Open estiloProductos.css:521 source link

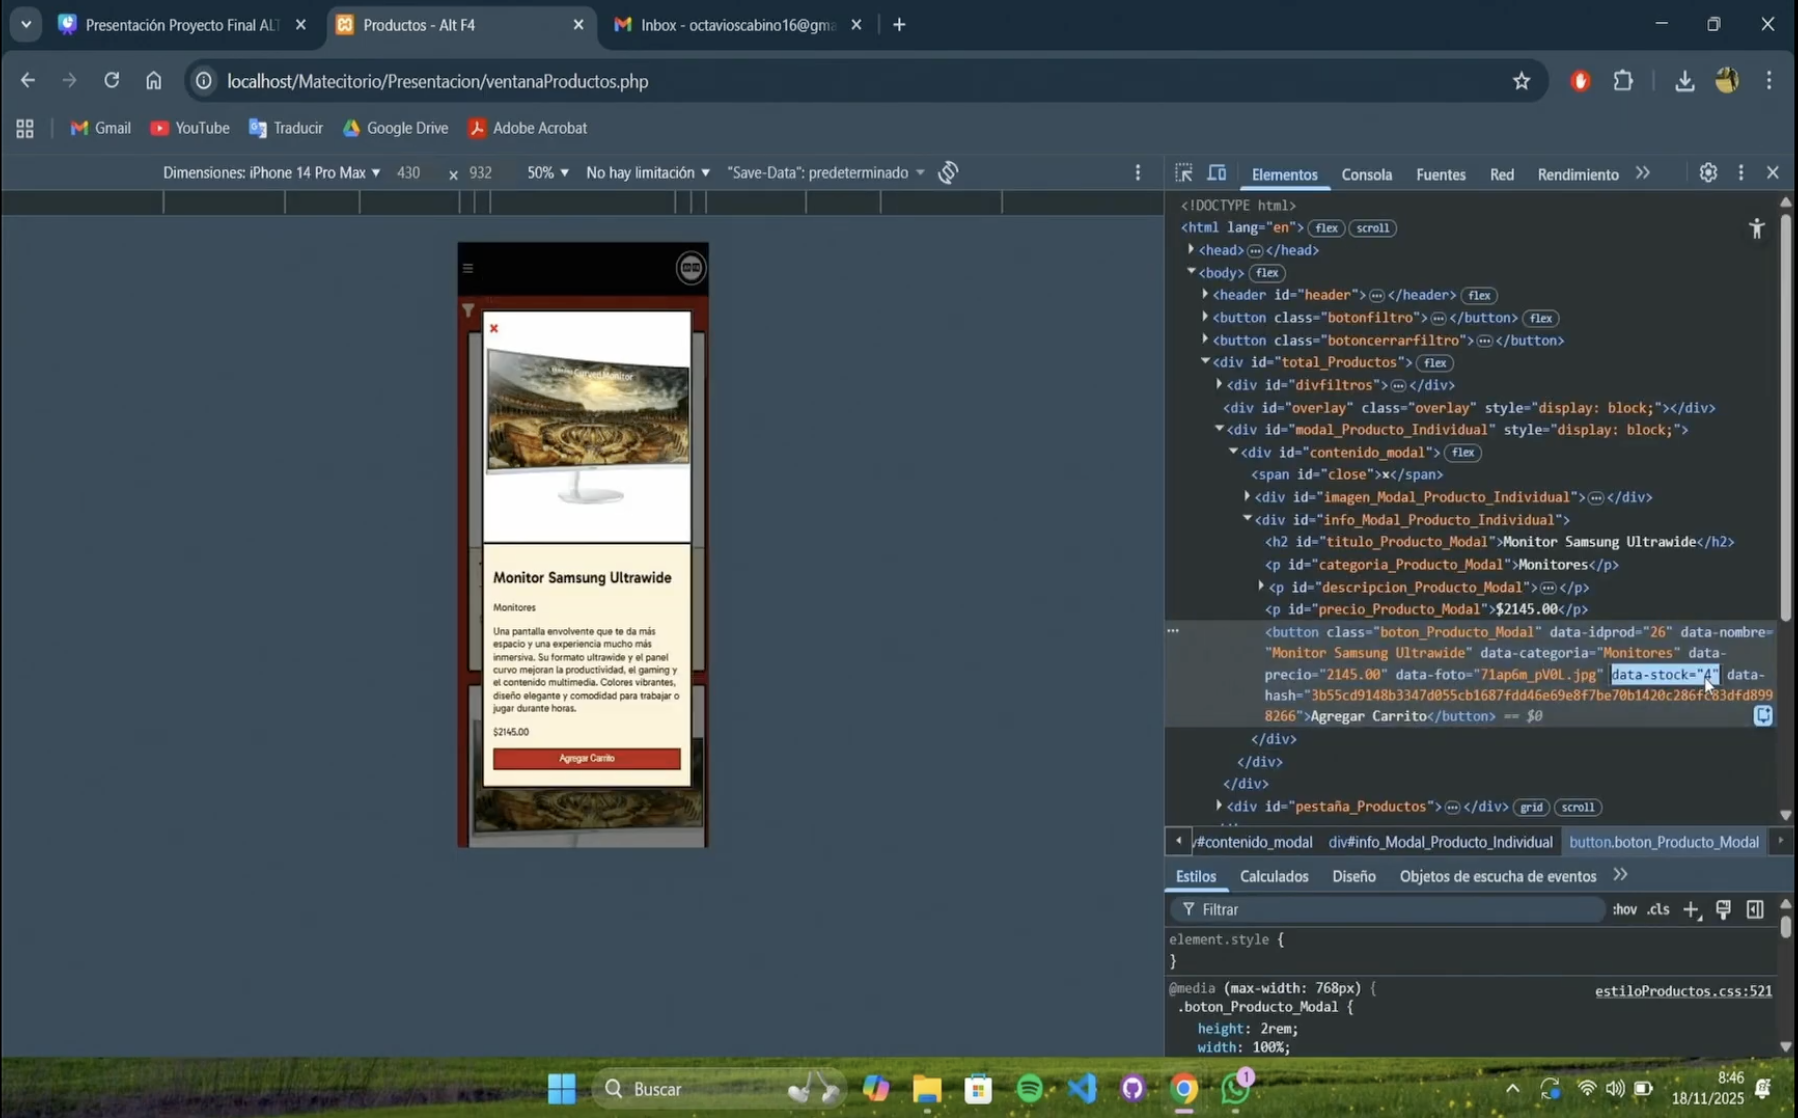tap(1682, 991)
